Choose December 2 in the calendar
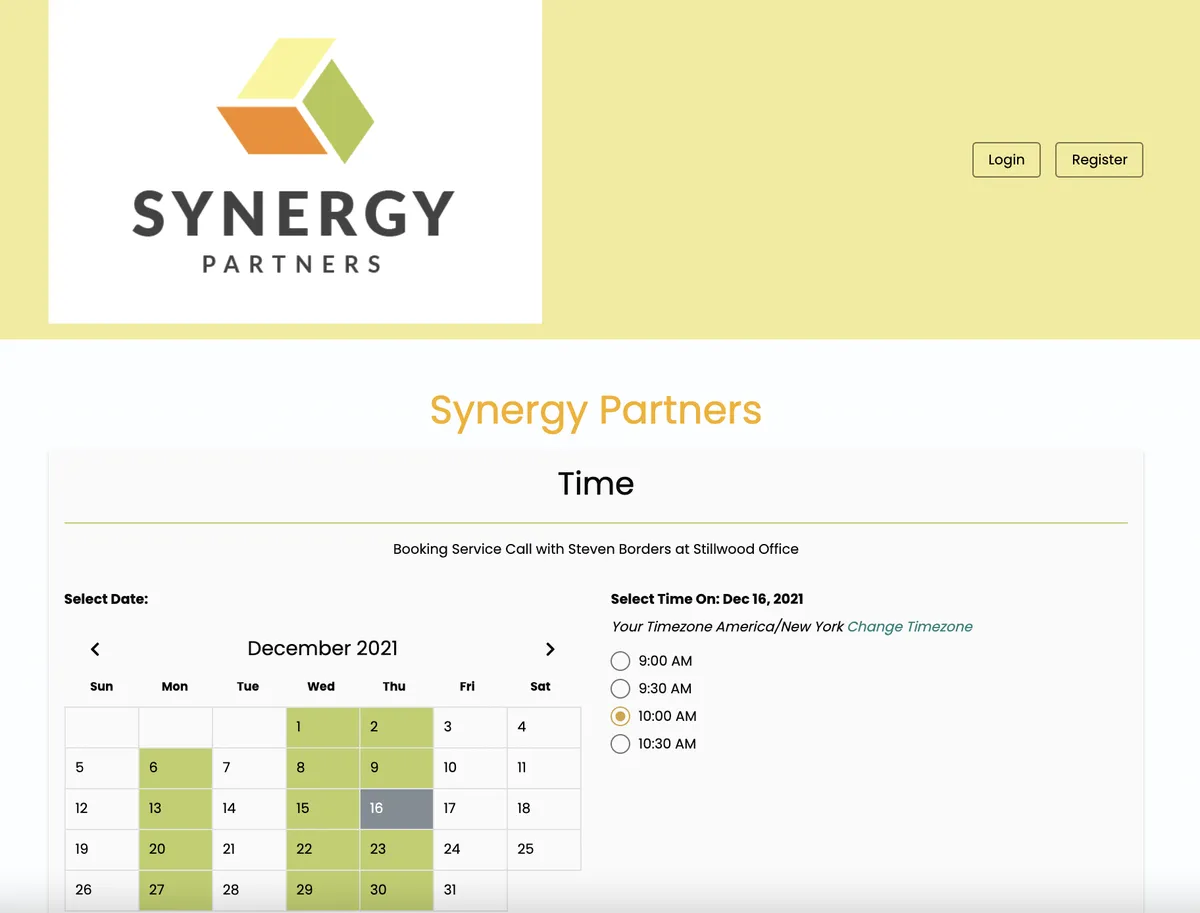Image resolution: width=1200 pixels, height=913 pixels. 396,727
